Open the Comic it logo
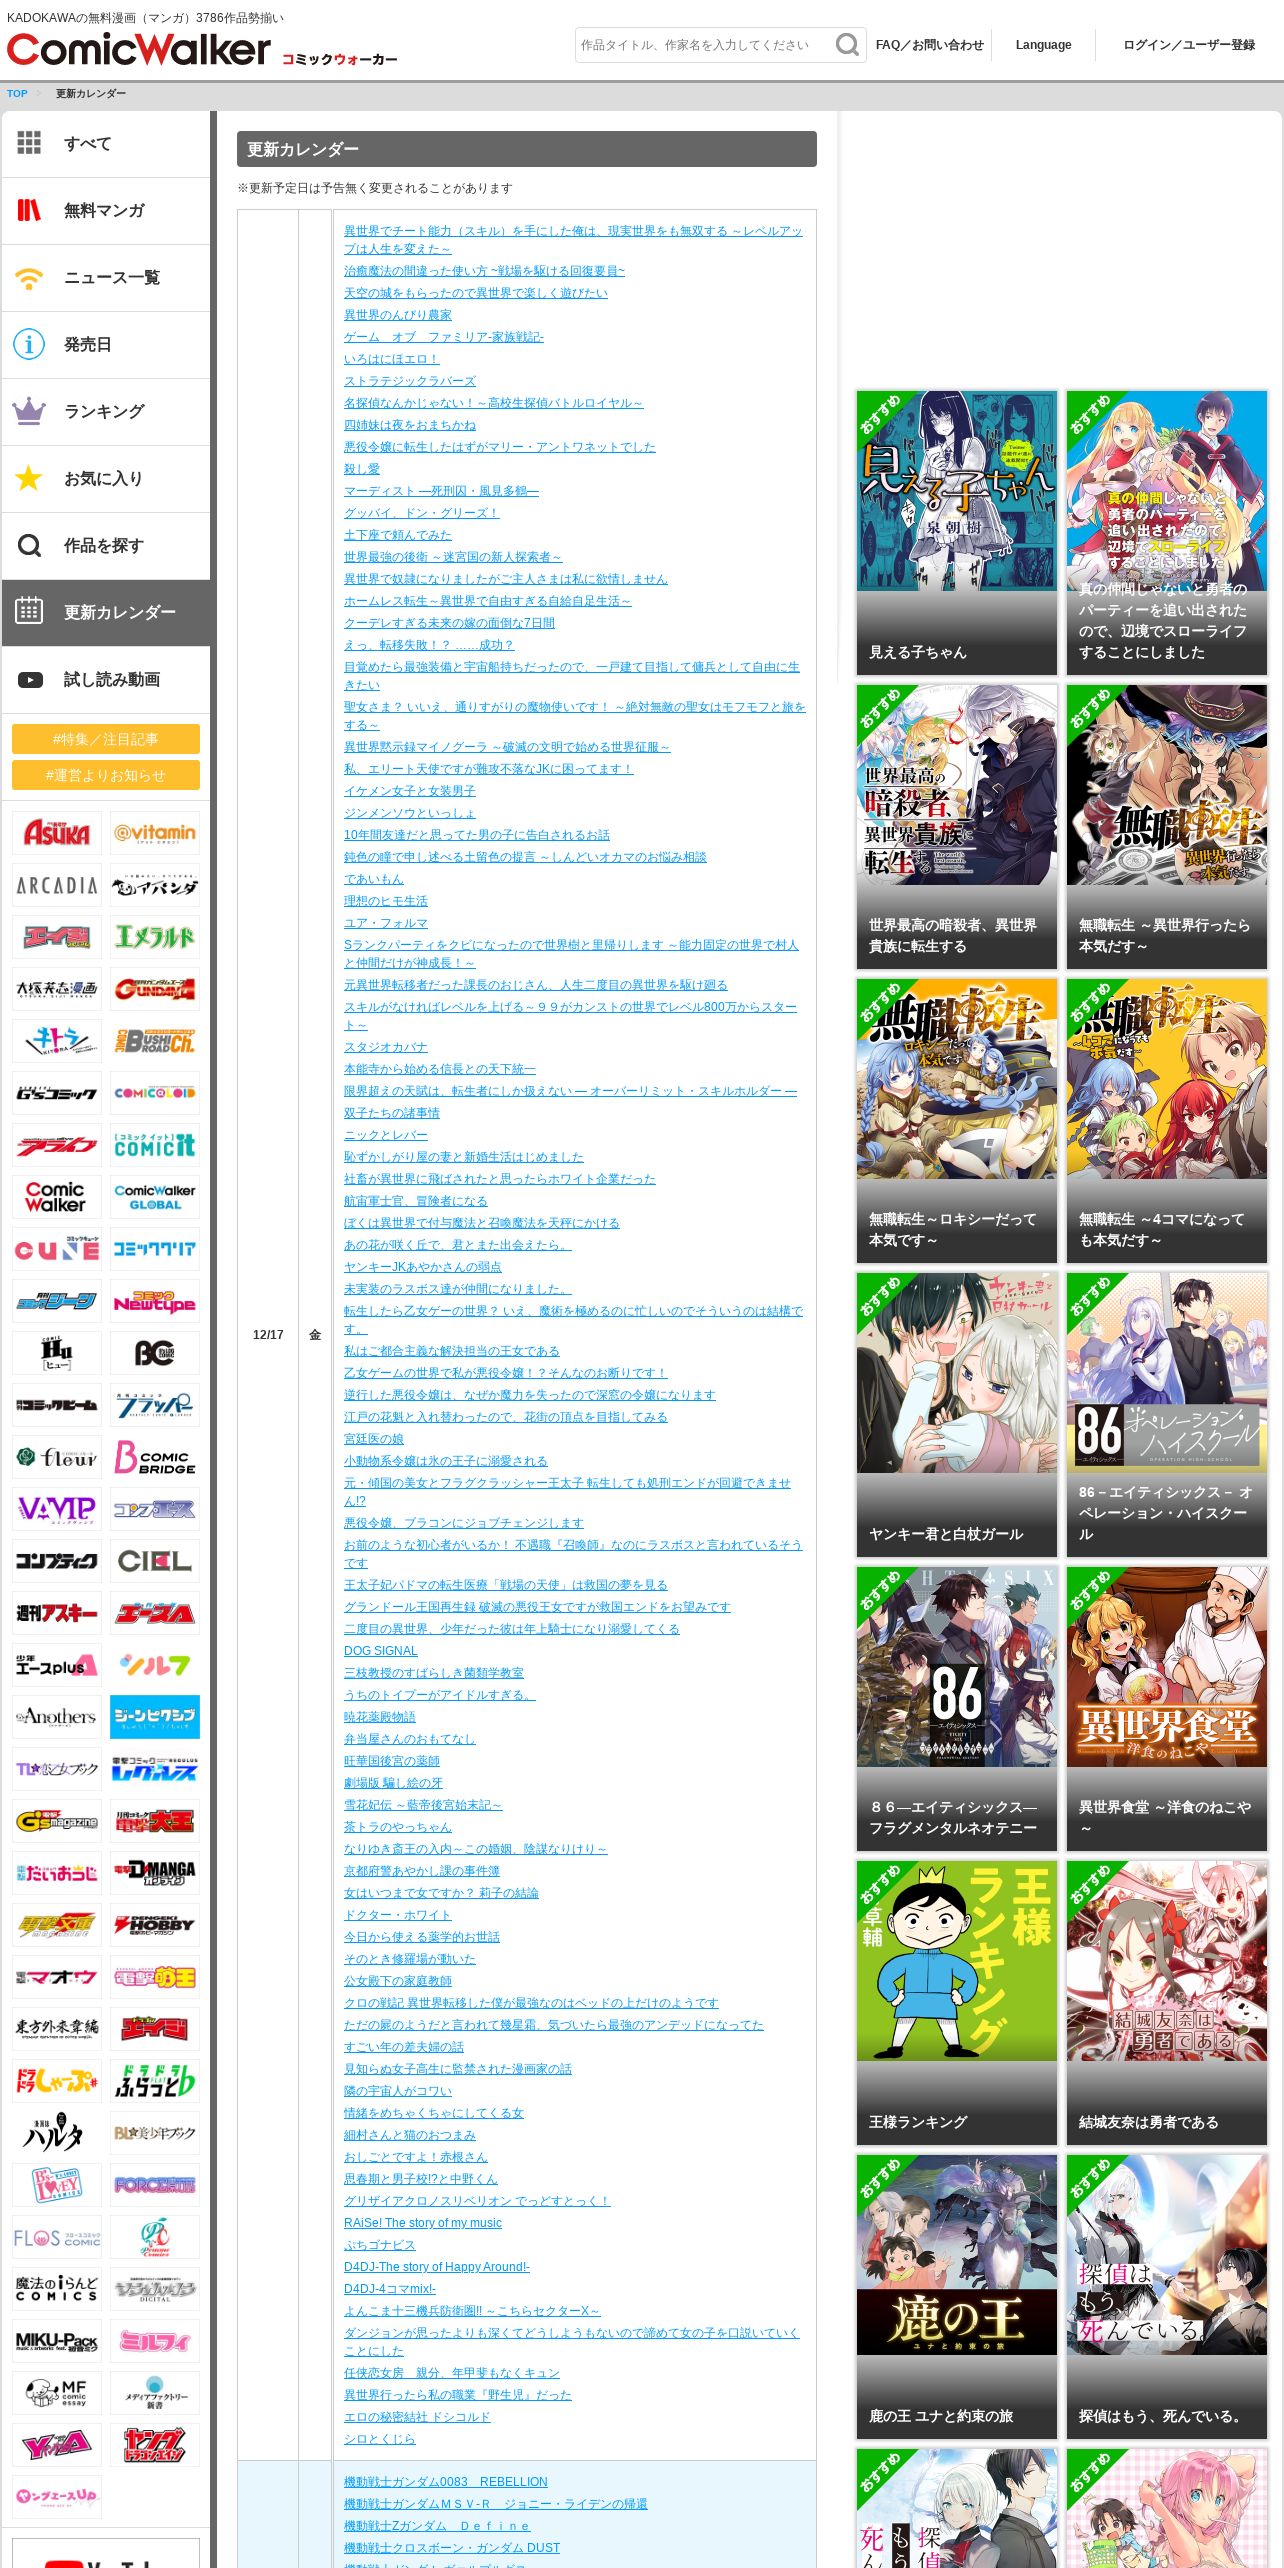 click(155, 1145)
